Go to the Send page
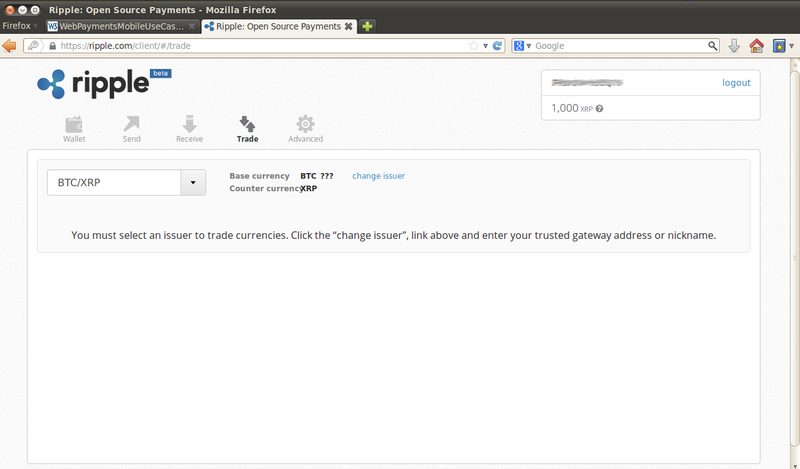This screenshot has width=800, height=469. [x=131, y=128]
